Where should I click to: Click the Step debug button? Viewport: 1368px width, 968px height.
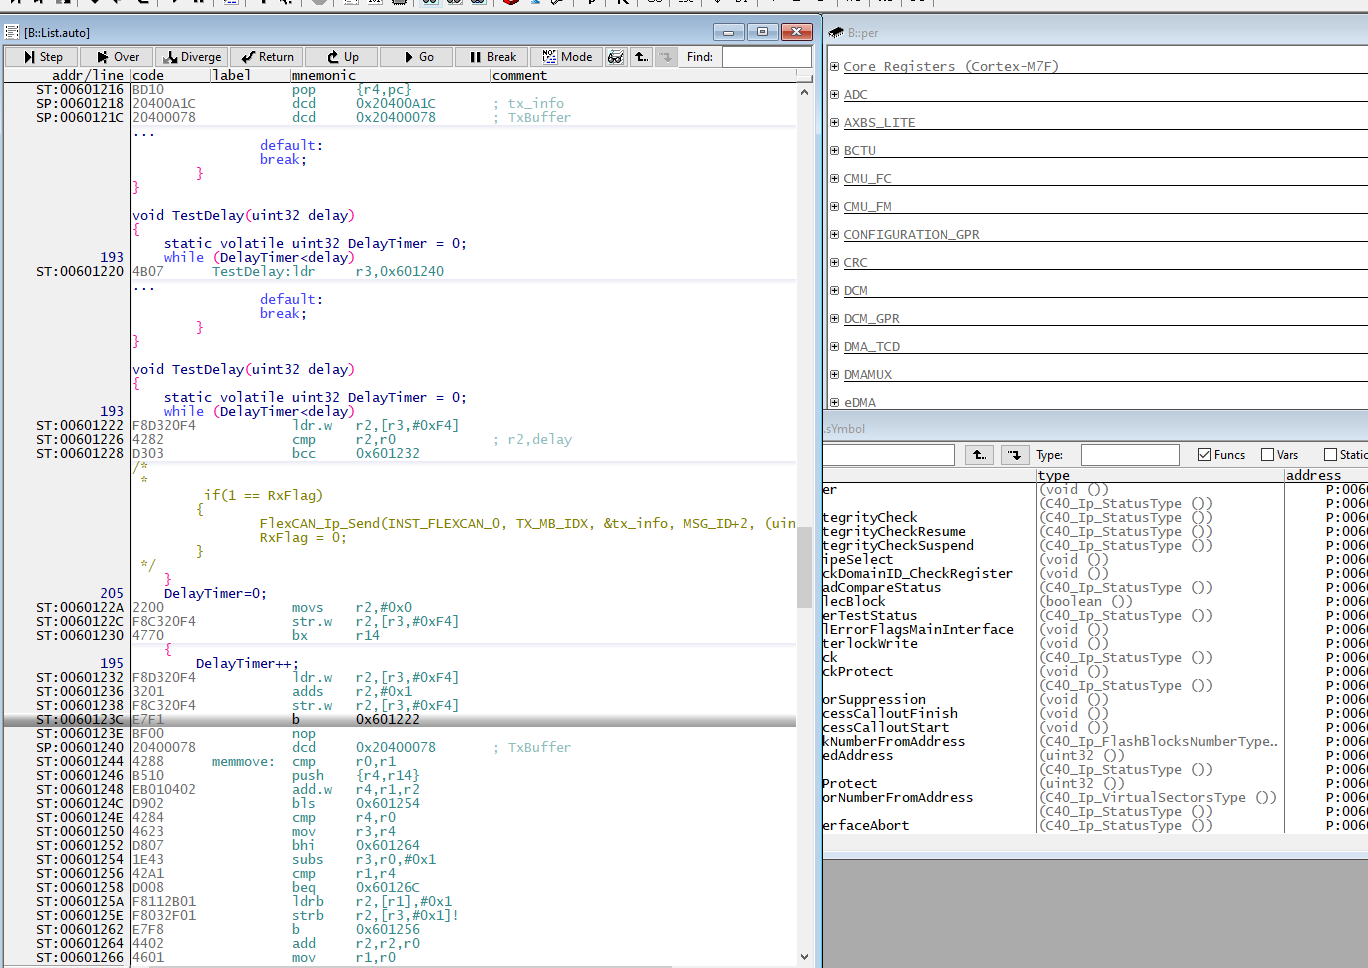pos(43,57)
